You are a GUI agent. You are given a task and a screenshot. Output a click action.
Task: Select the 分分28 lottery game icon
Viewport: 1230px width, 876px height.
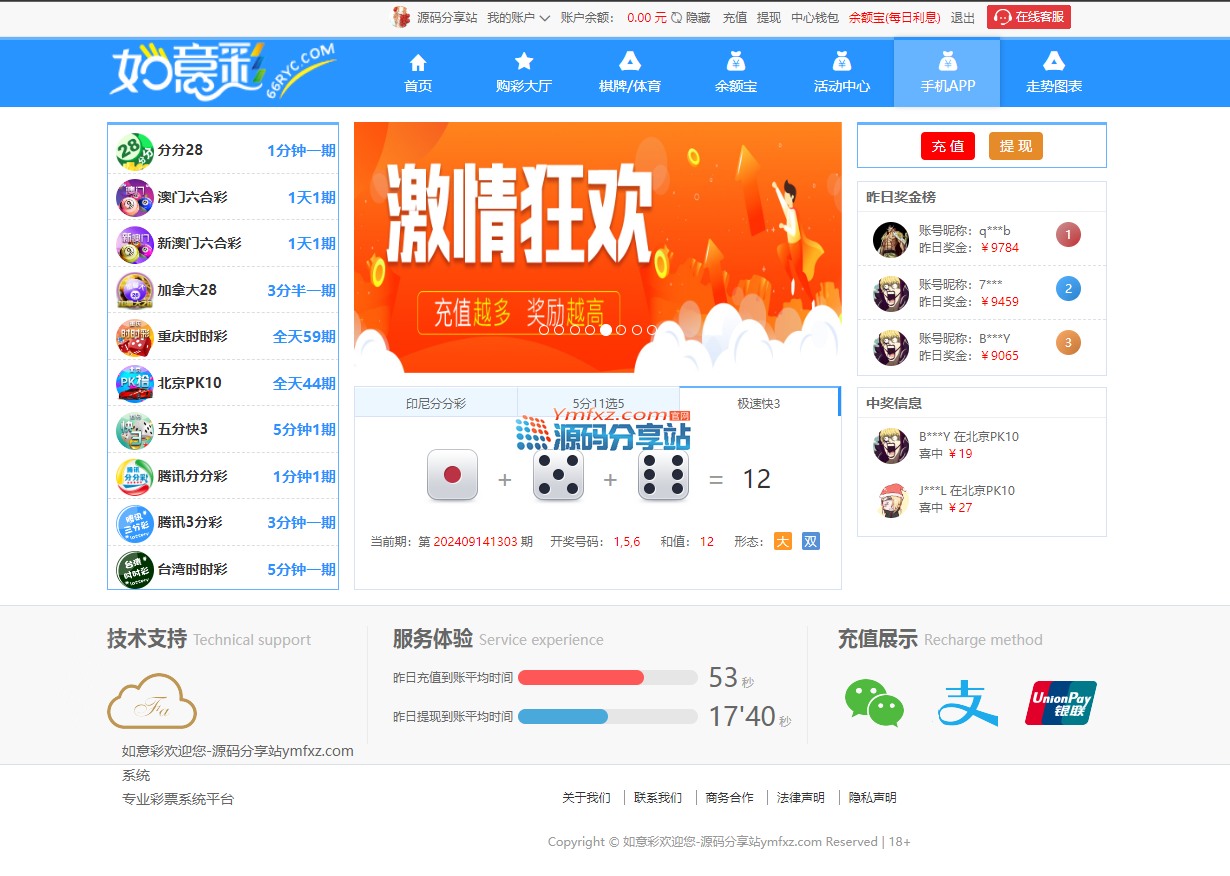tap(134, 151)
